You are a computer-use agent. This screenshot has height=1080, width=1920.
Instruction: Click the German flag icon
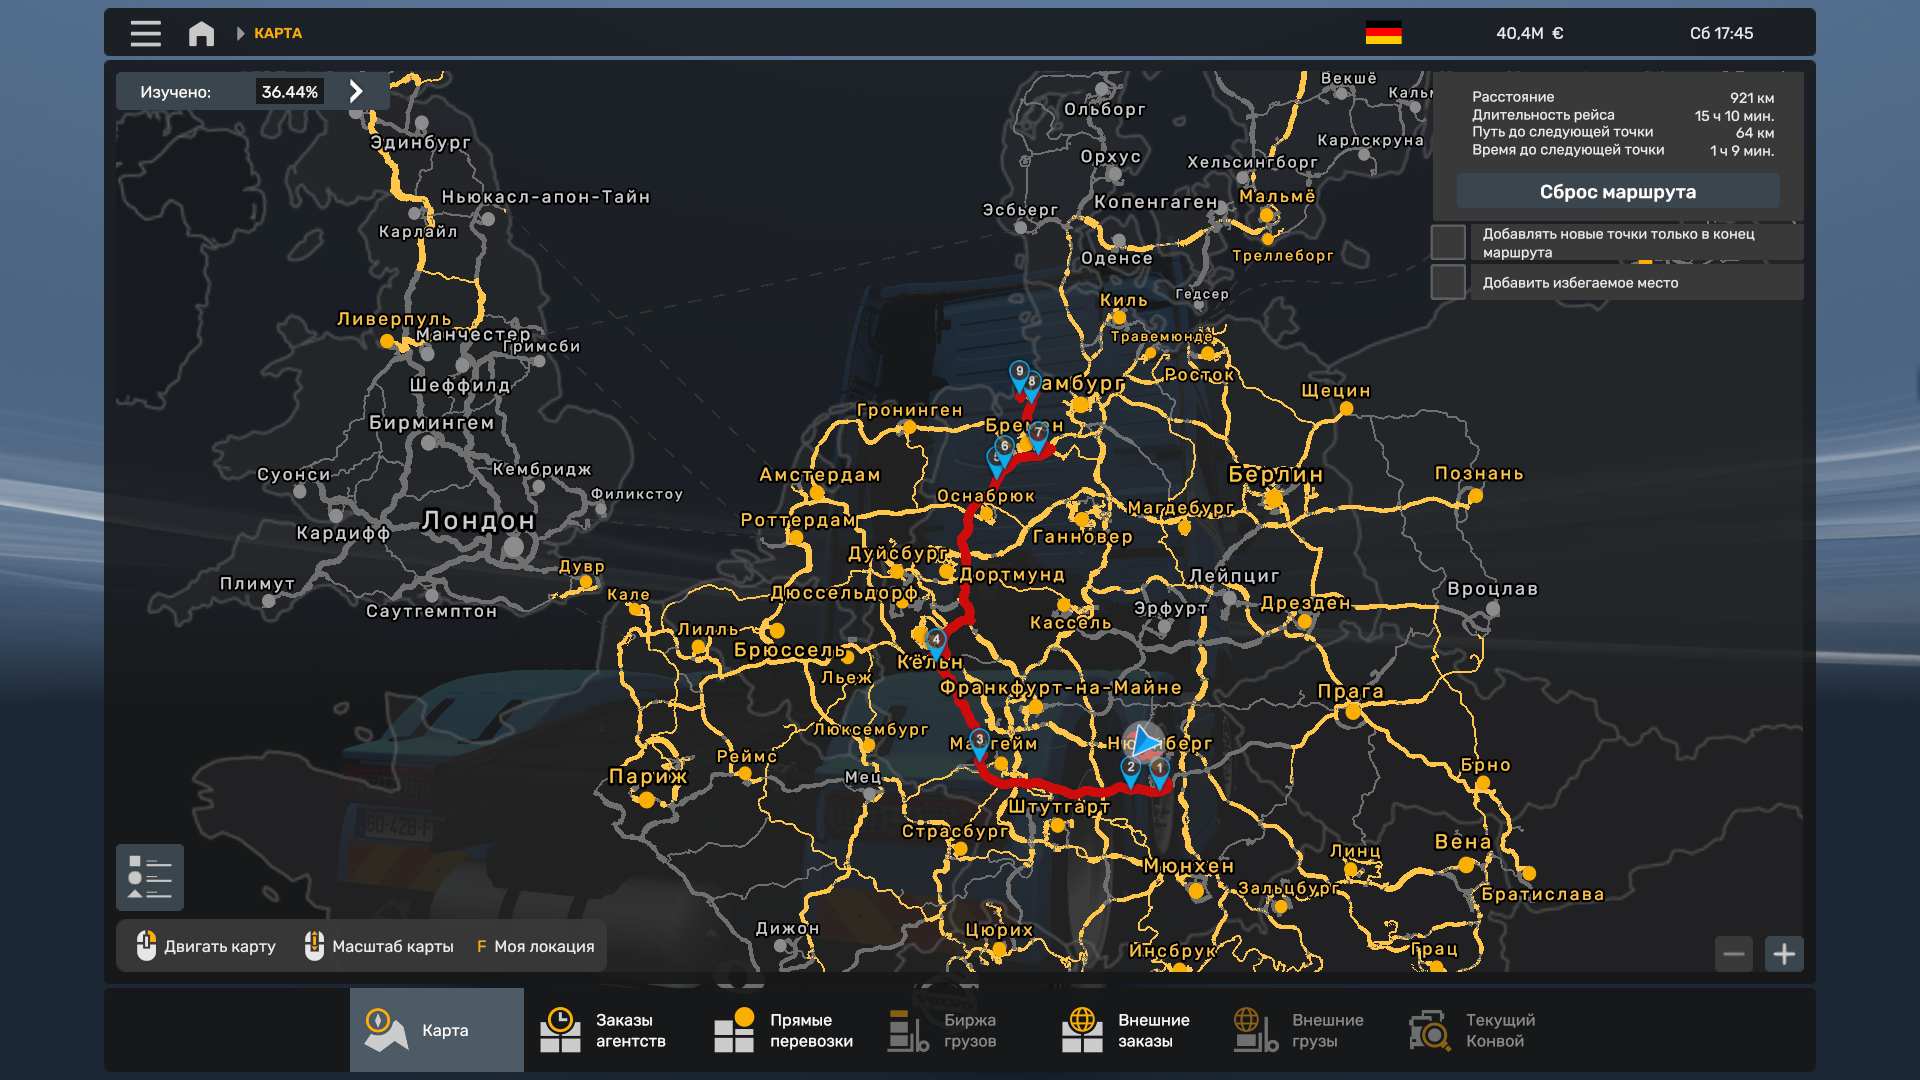pos(1383,33)
